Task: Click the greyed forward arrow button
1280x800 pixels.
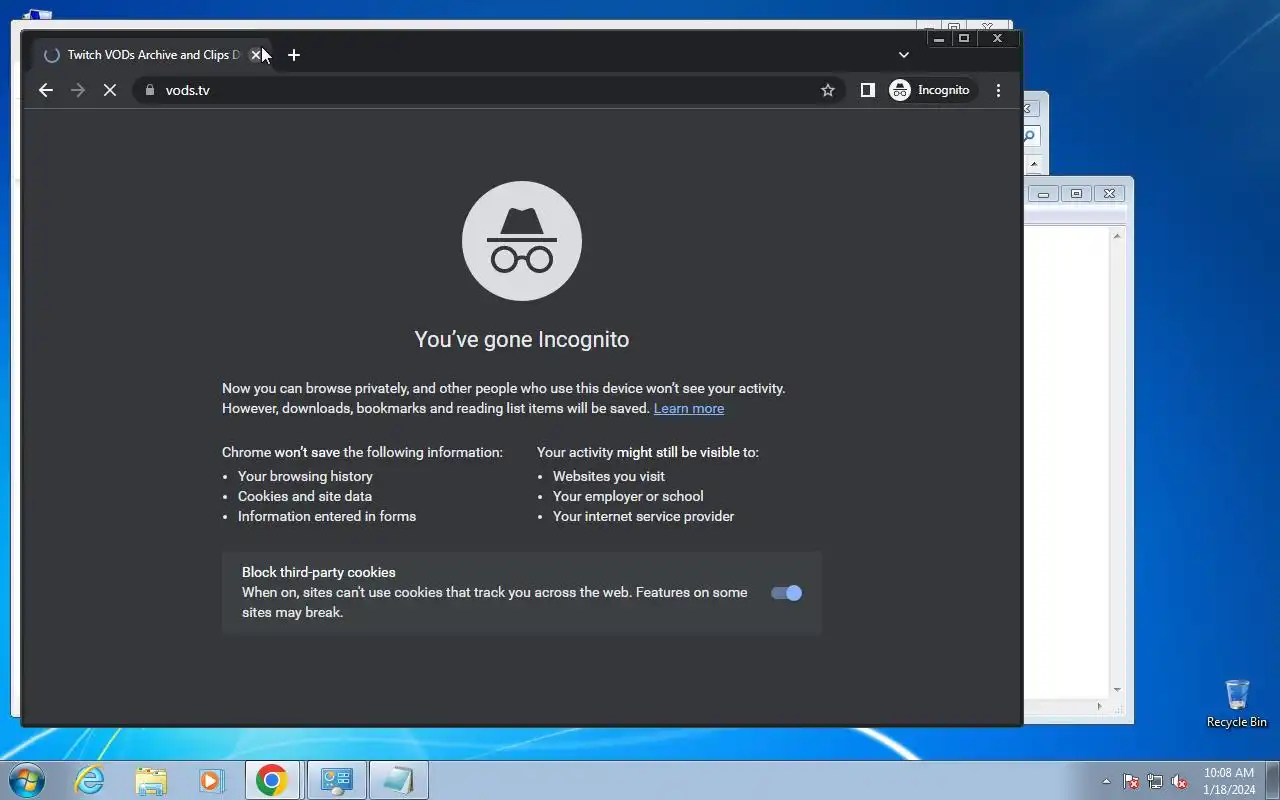Action: click(78, 90)
